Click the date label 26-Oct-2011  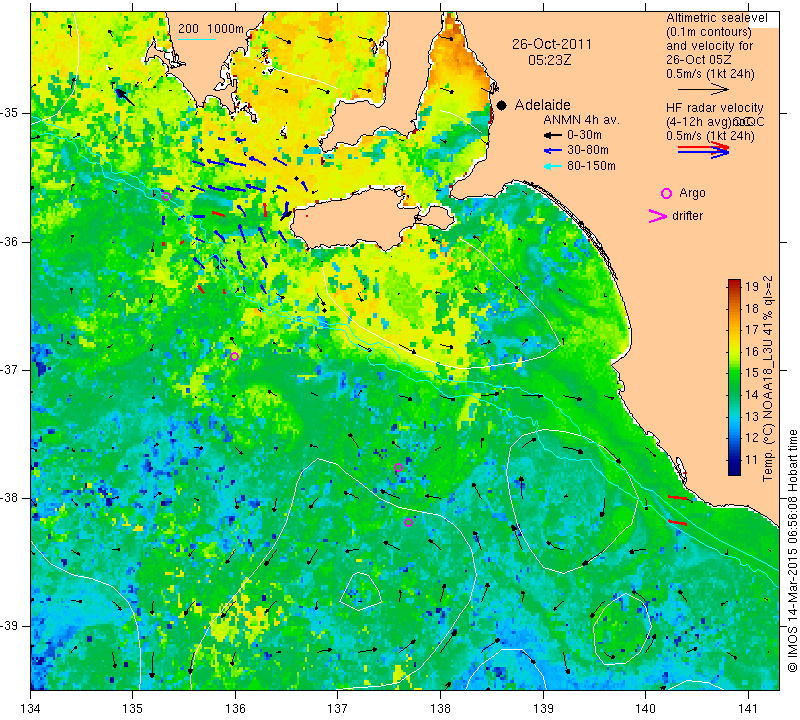pos(552,44)
